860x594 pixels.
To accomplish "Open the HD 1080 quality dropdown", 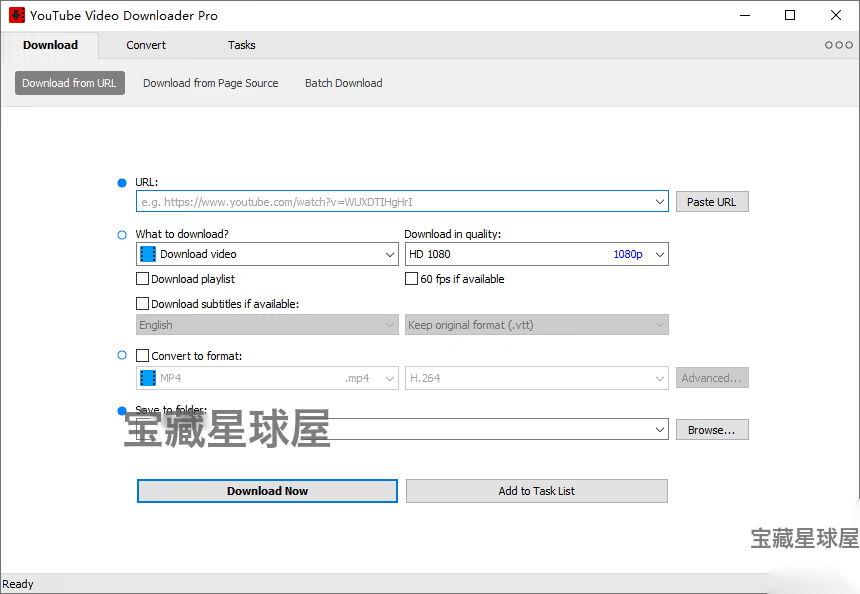I will 536,254.
